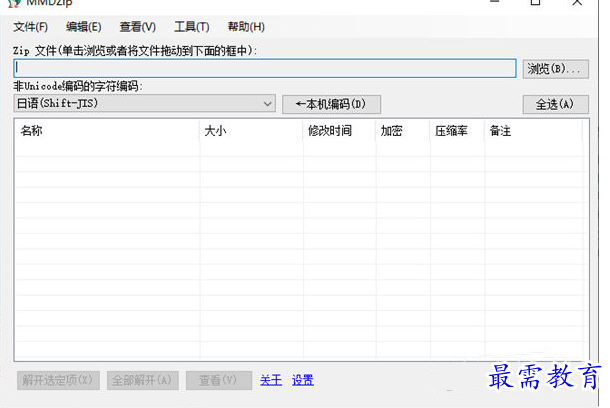Minimize the MMDZip window
This screenshot has width=610, height=408.
[x=494, y=2]
